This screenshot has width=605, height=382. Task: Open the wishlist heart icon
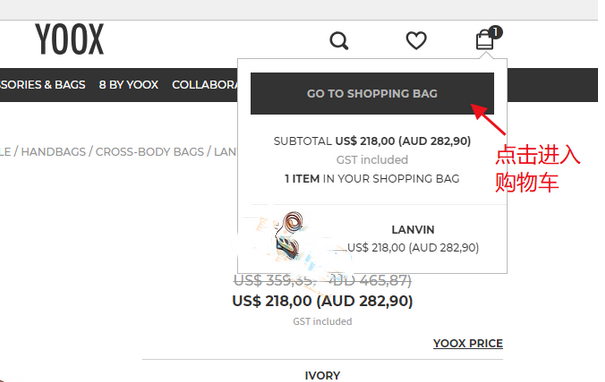416,40
